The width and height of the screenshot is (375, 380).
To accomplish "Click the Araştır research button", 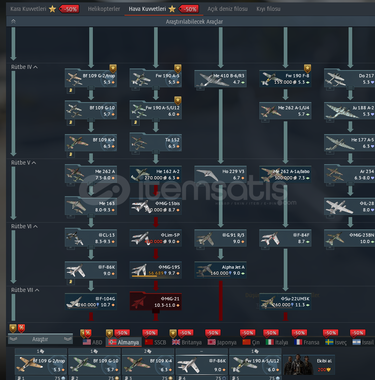I will click(x=40, y=339).
